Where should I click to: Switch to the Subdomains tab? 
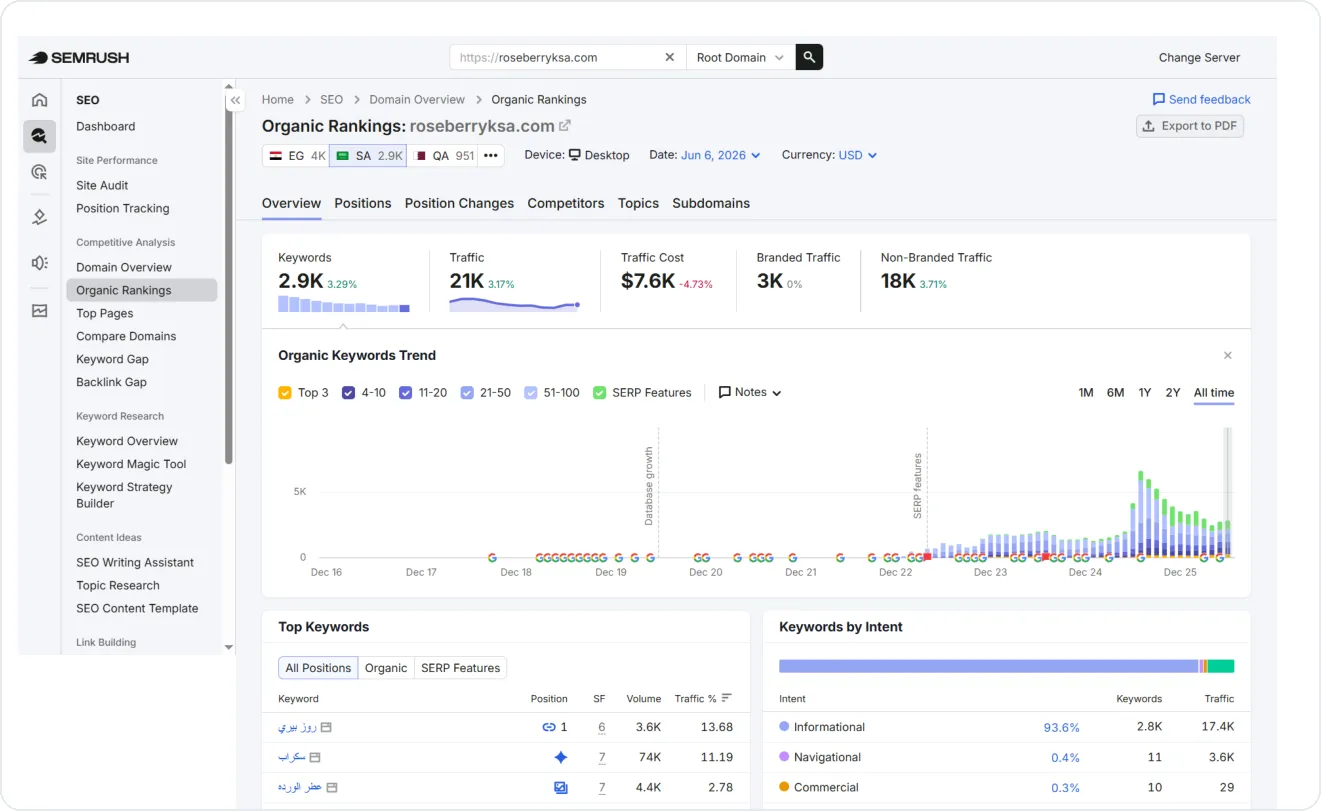pos(711,203)
